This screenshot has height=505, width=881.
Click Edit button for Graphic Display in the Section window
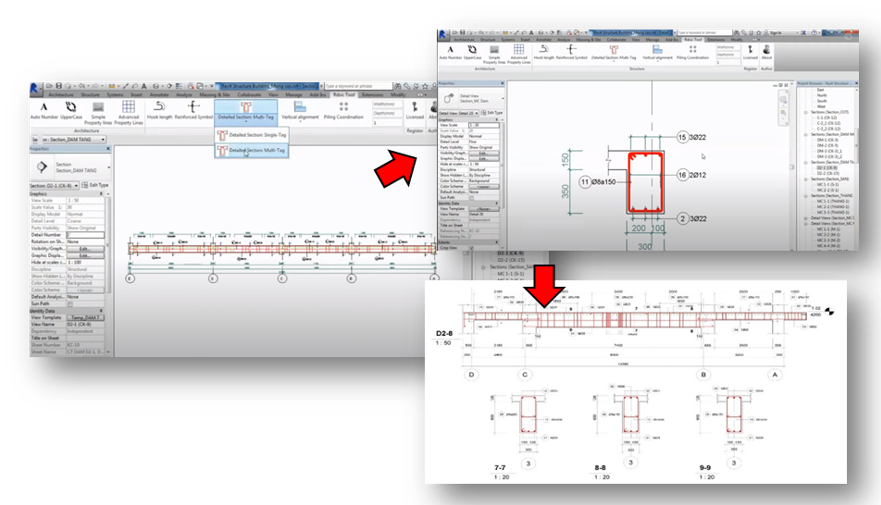tap(85, 256)
